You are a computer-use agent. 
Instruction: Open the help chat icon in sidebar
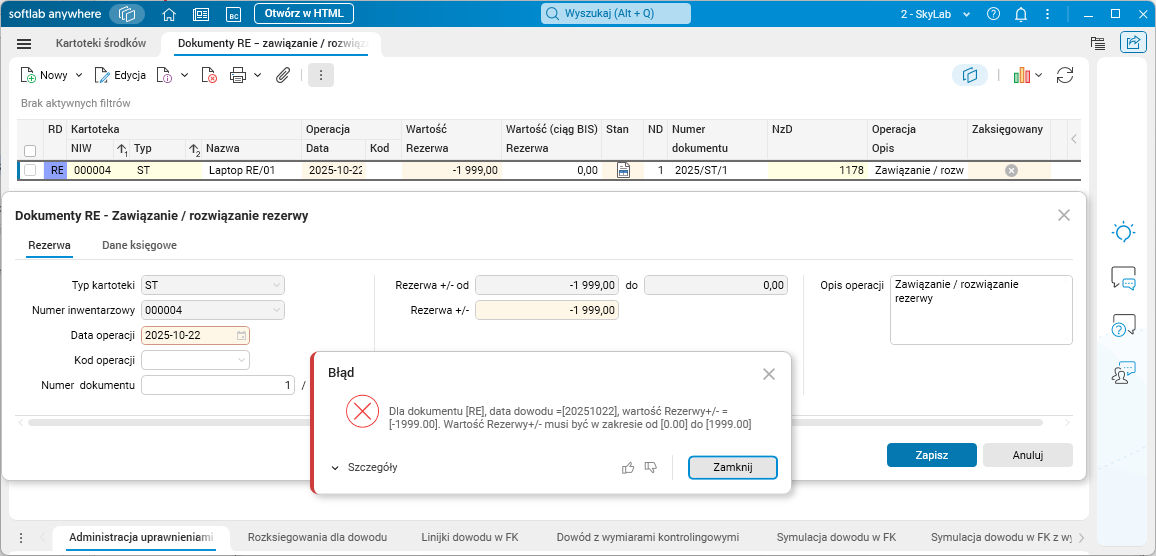point(1123,325)
